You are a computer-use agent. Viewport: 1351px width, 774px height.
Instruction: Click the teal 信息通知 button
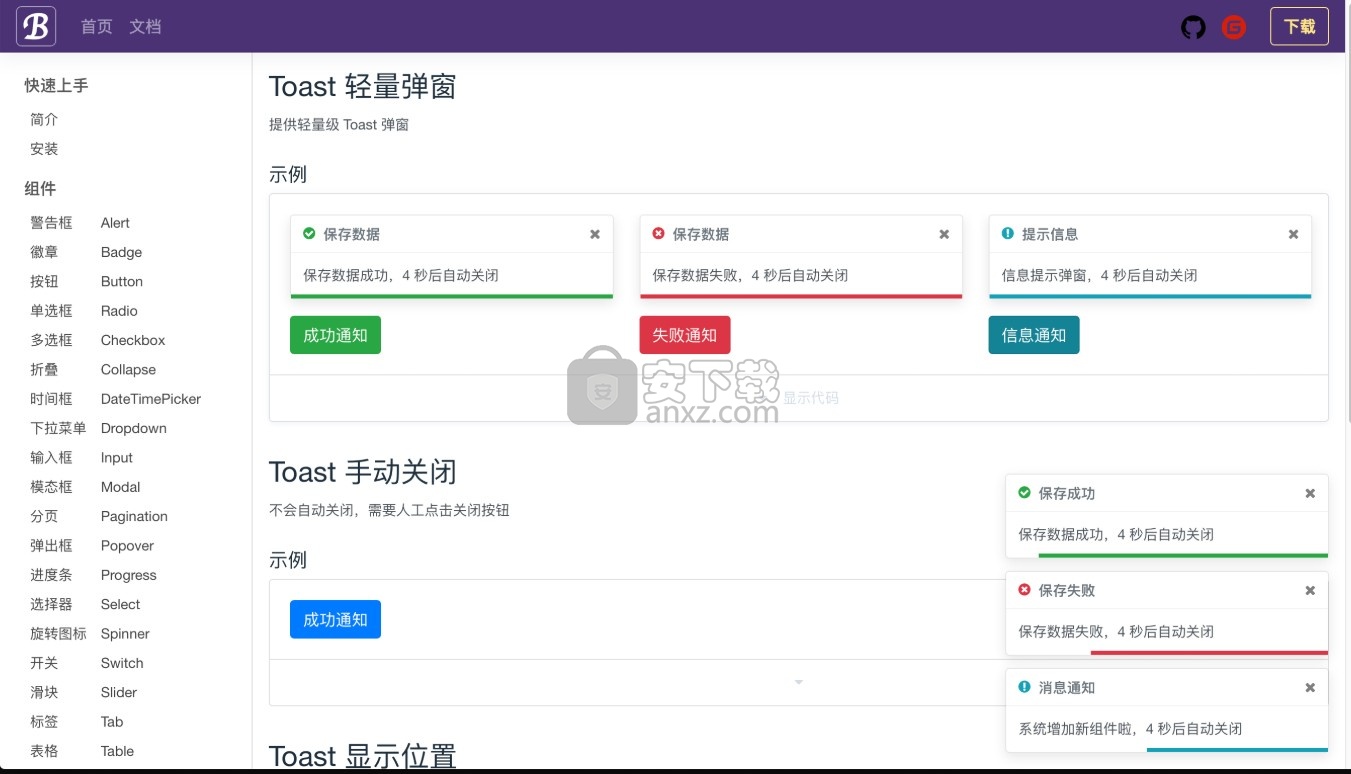click(x=1034, y=335)
